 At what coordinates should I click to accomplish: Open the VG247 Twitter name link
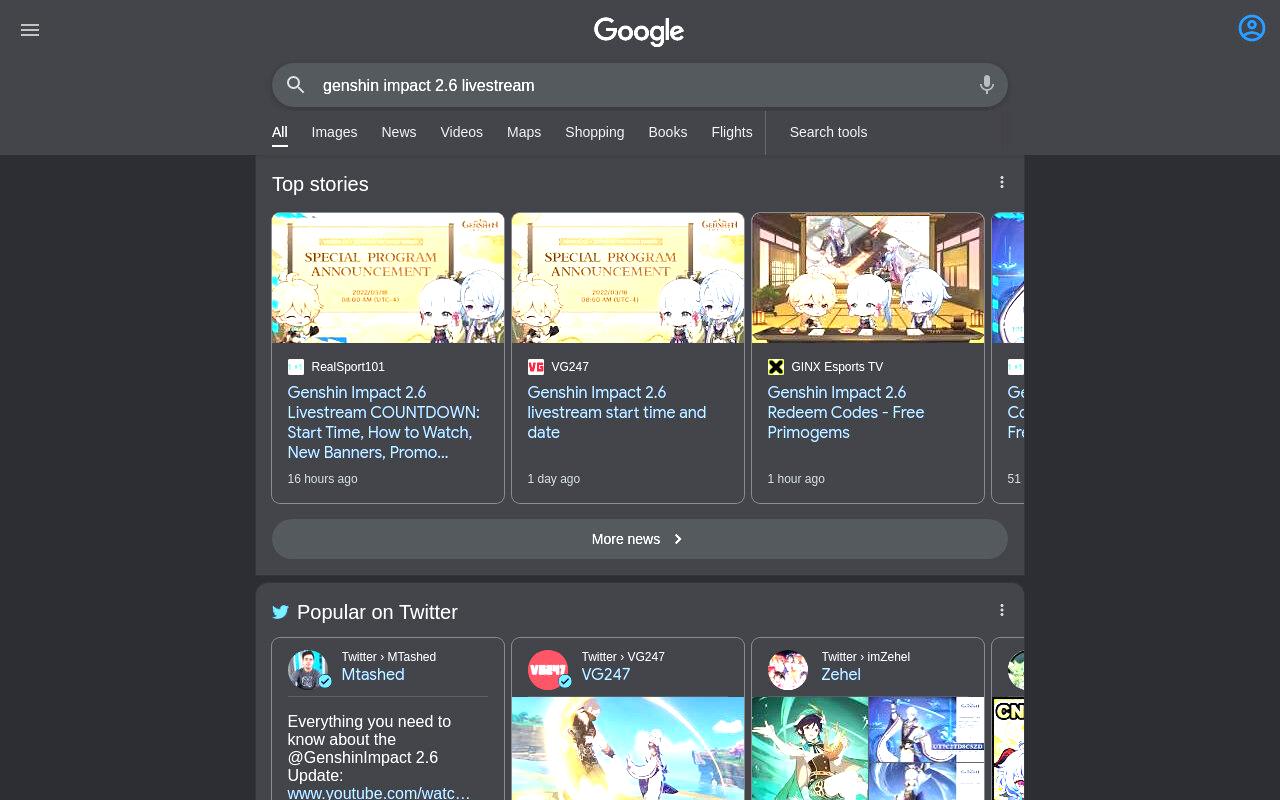(606, 675)
